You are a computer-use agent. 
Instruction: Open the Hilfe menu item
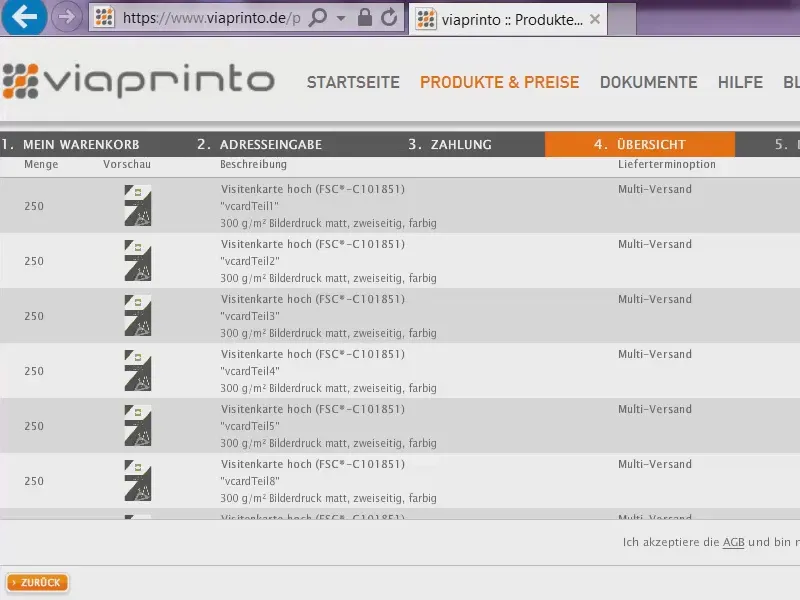click(740, 82)
